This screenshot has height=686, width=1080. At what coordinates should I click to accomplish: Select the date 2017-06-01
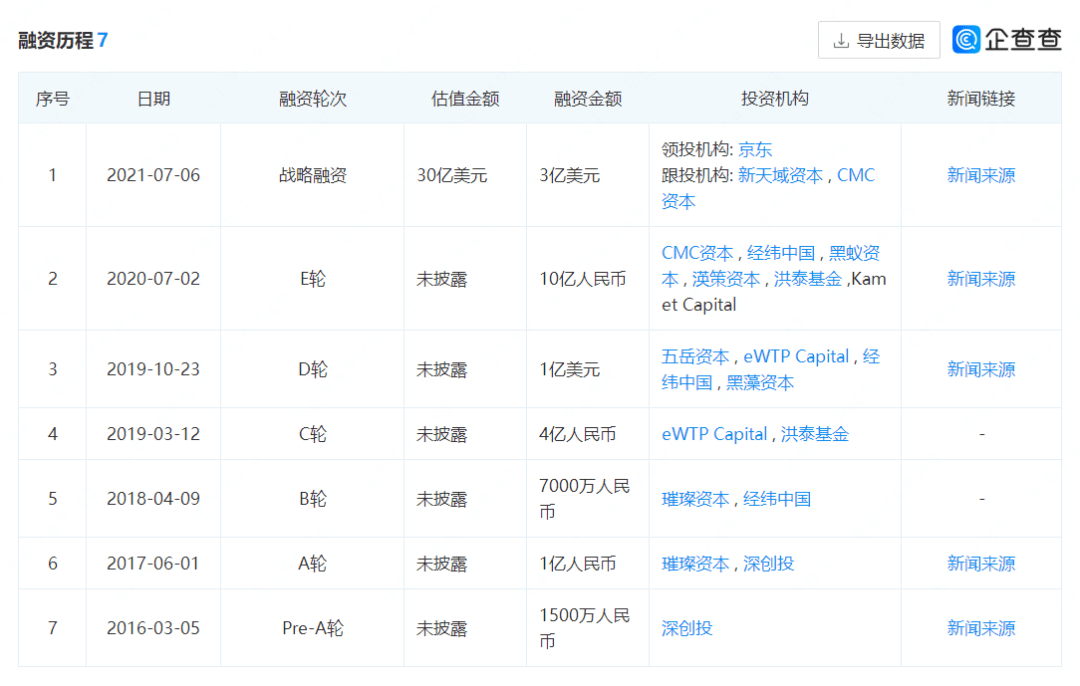(x=153, y=563)
